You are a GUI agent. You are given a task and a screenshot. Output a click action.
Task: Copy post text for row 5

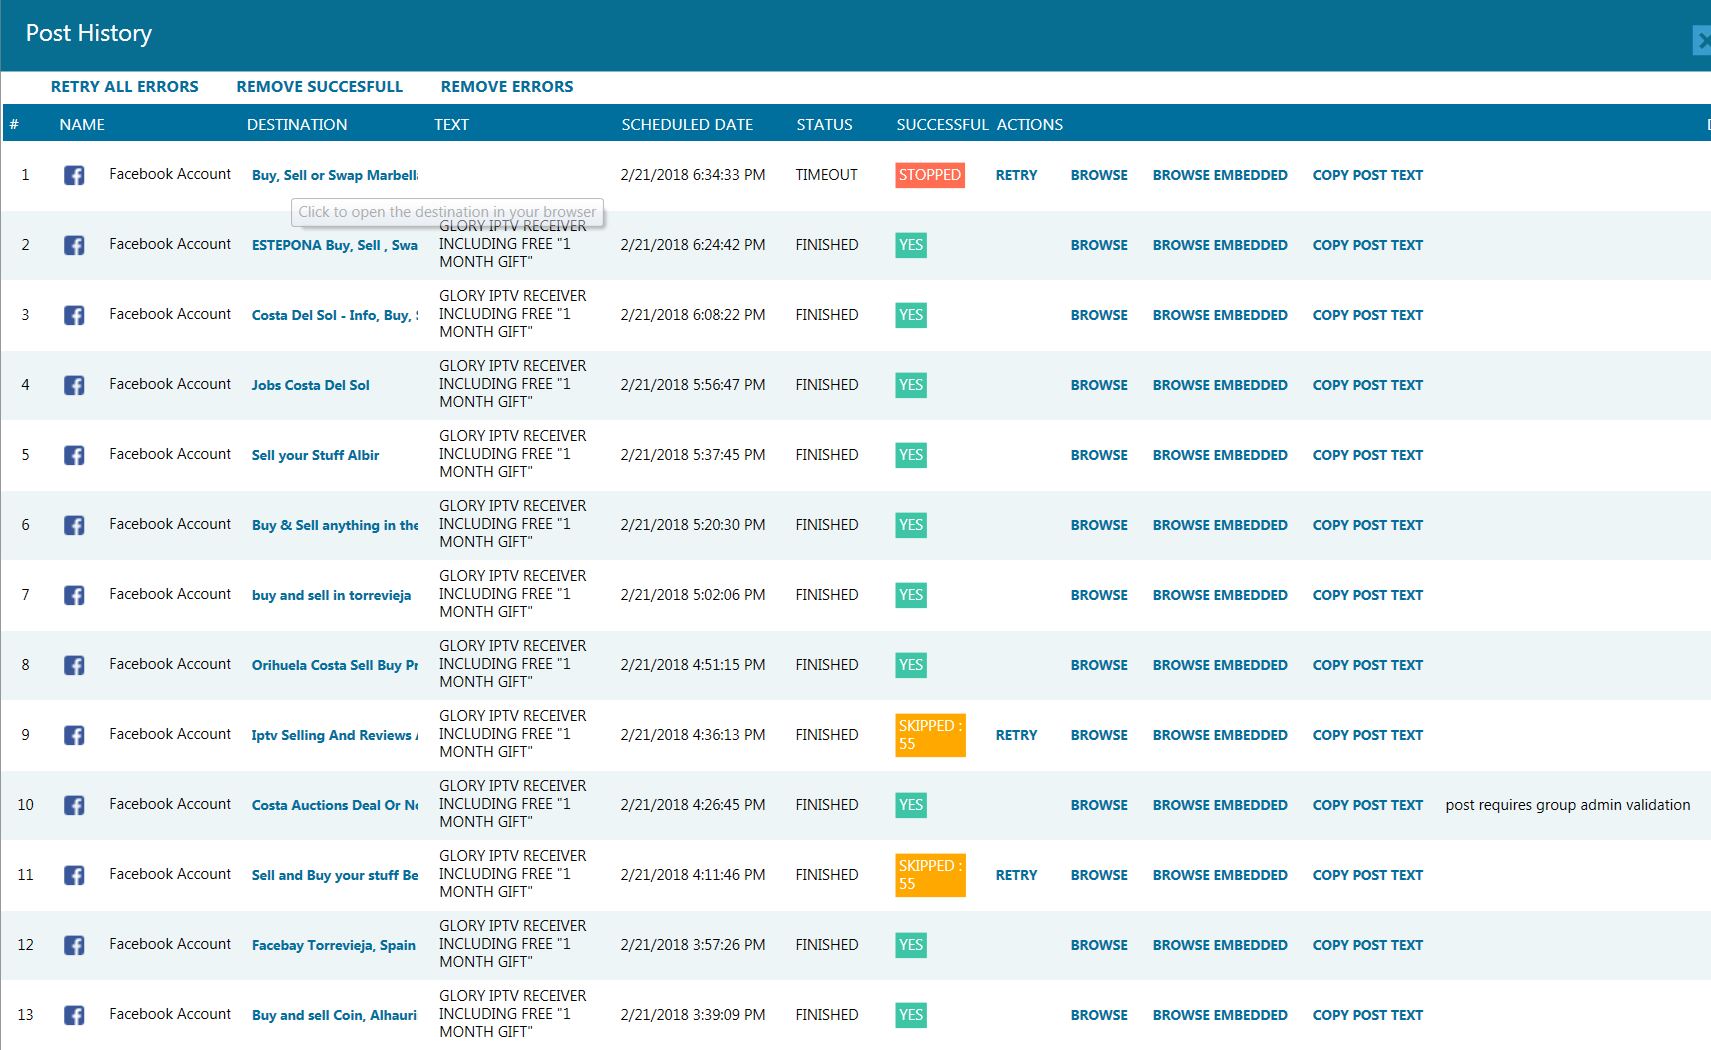[1367, 455]
